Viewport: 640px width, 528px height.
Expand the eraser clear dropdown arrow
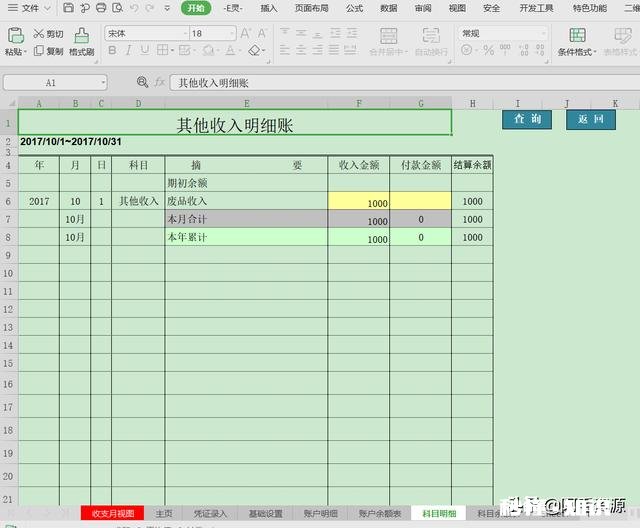tap(264, 51)
